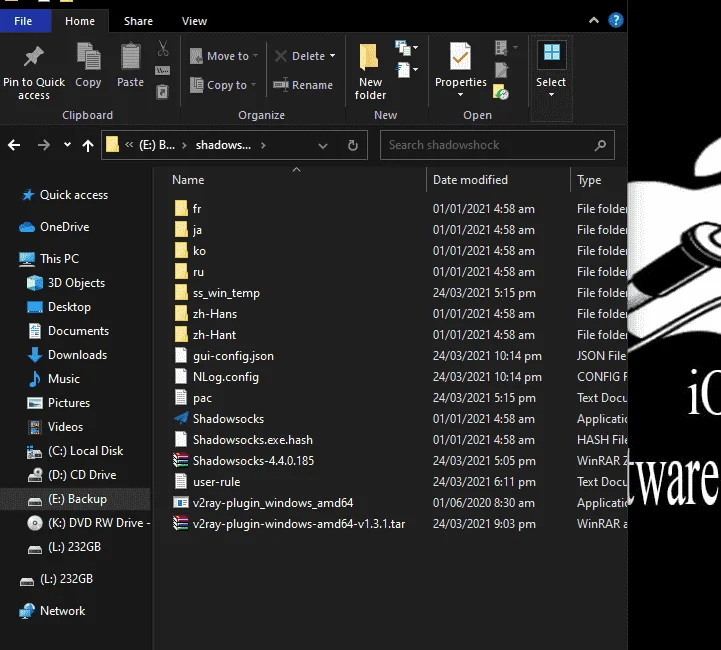Pin folder to Quick access
This screenshot has height=650, width=721.
point(34,73)
